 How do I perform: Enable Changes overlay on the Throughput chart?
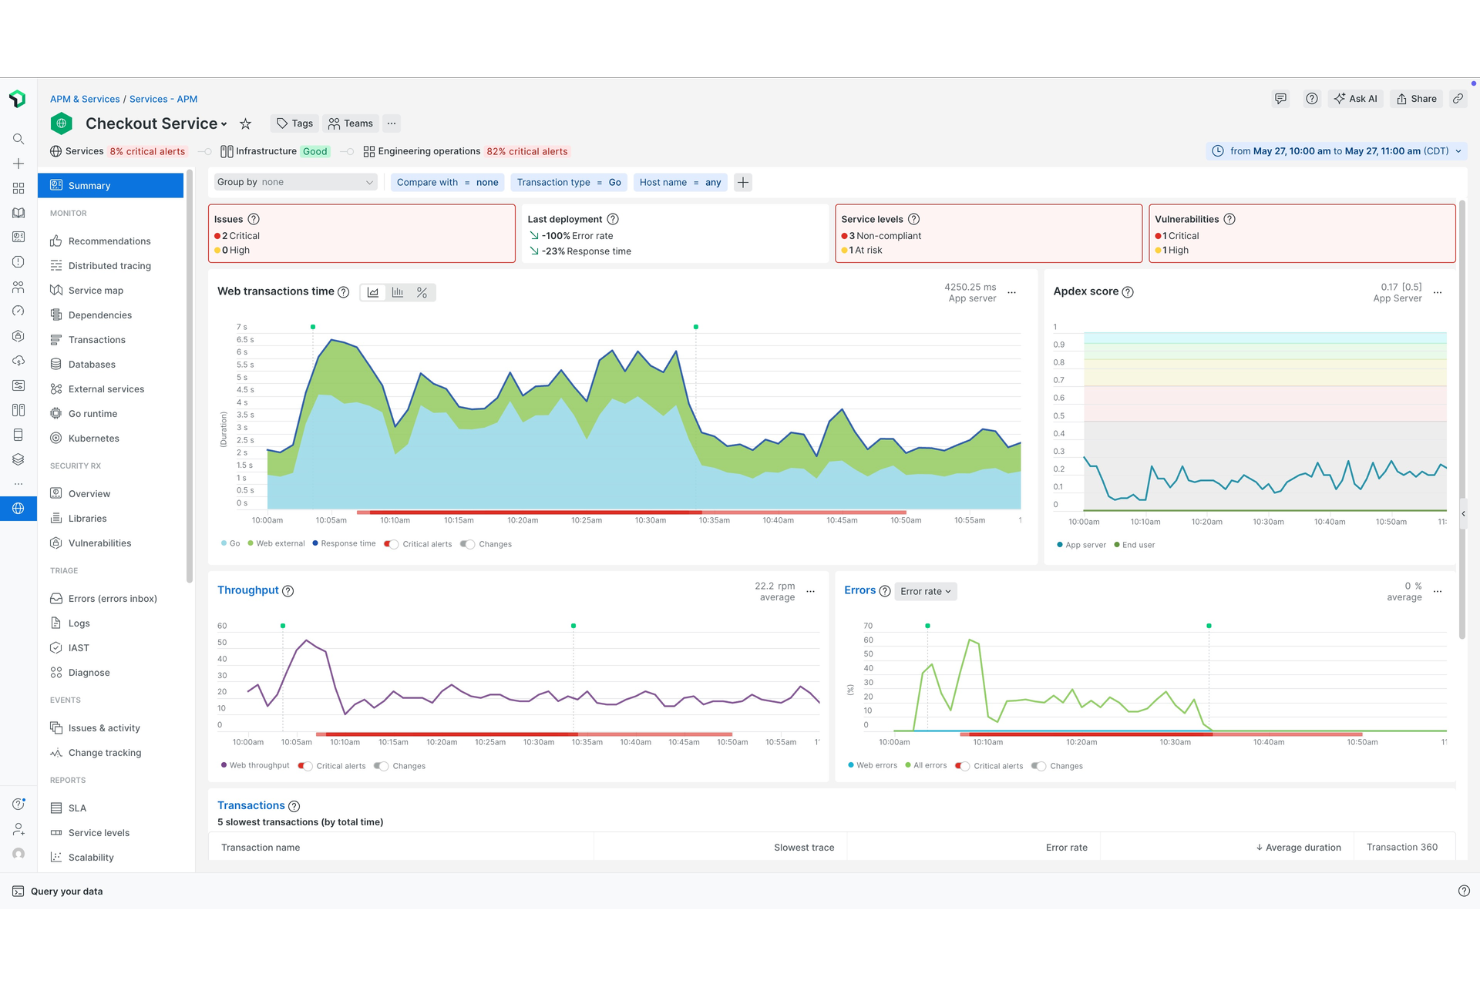(381, 766)
